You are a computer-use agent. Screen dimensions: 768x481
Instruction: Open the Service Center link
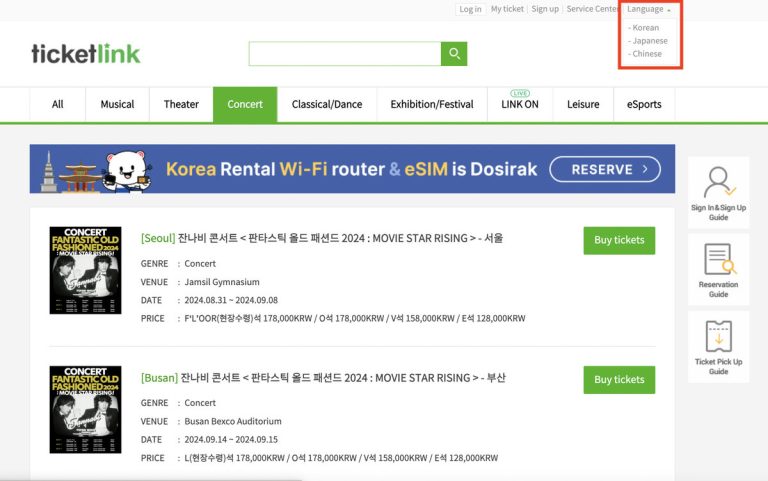click(592, 9)
